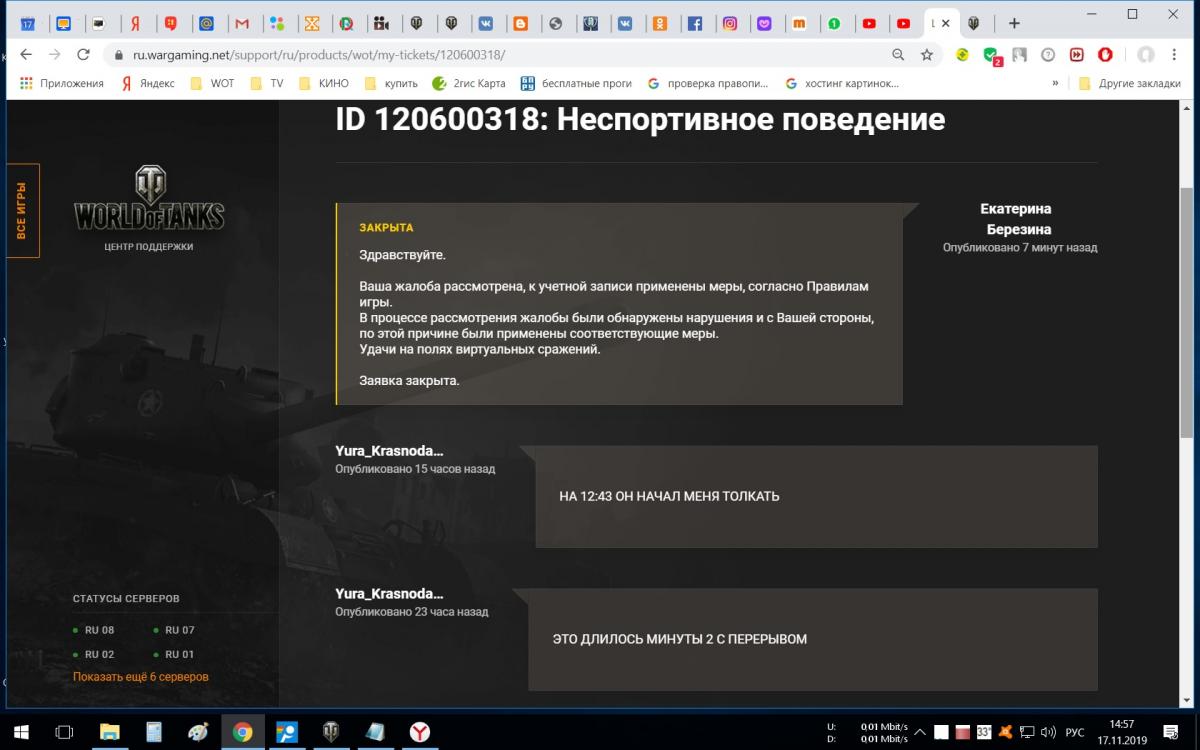Open the ВСЕ ИГРЫ side tab
1200x750 pixels.
[x=22, y=210]
